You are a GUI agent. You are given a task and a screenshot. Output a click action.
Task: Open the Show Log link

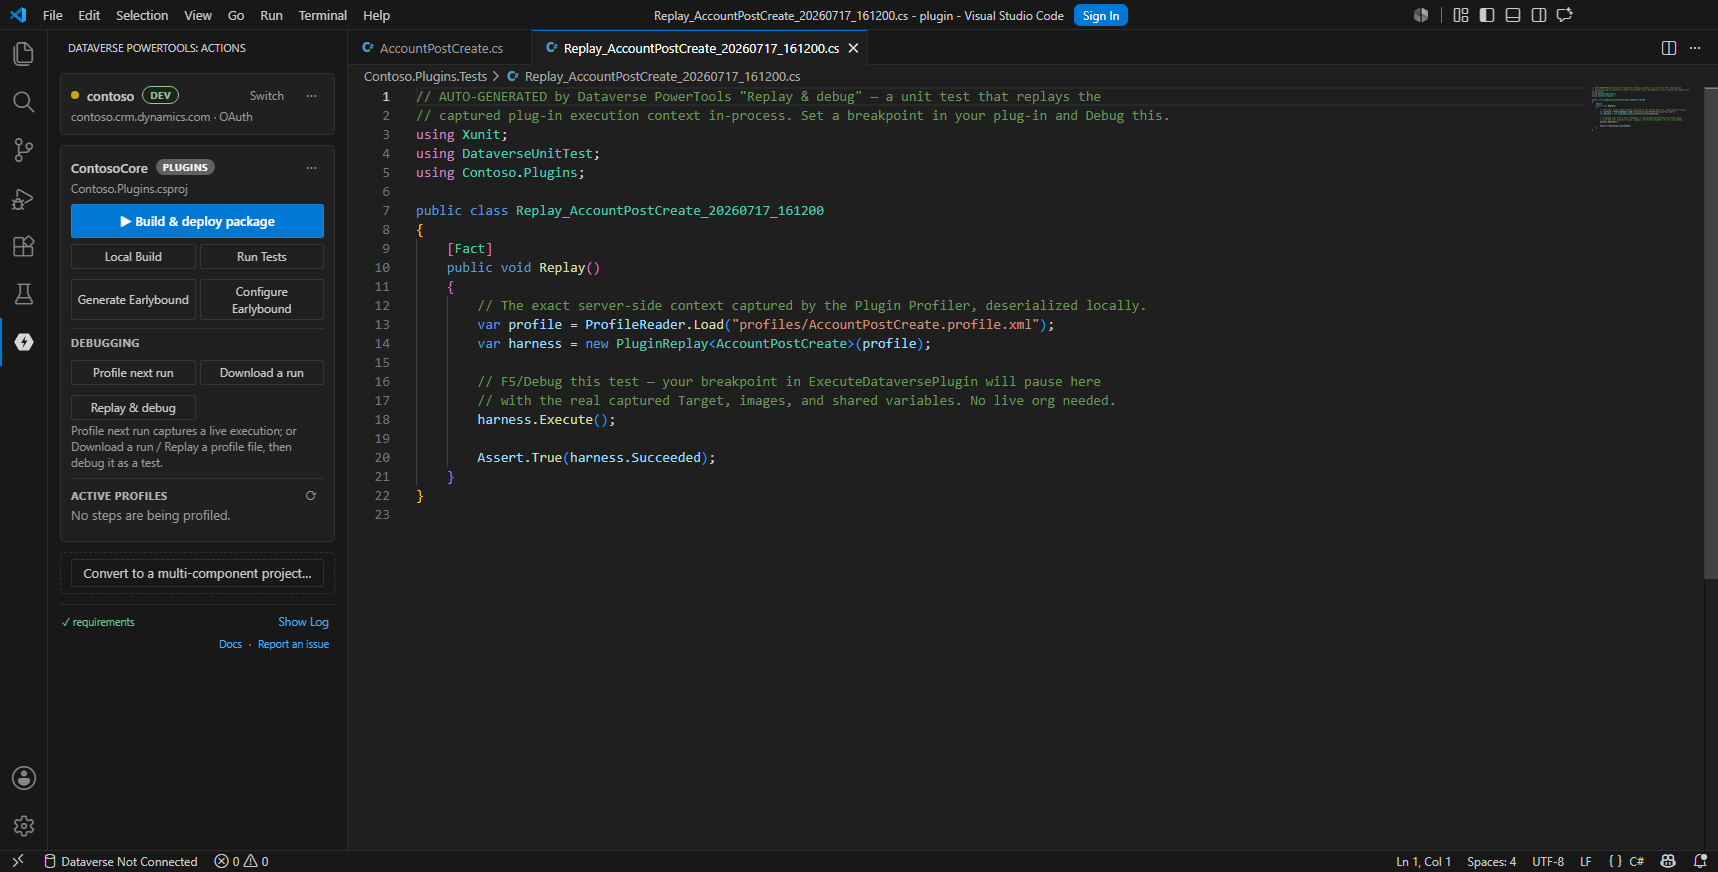point(303,622)
